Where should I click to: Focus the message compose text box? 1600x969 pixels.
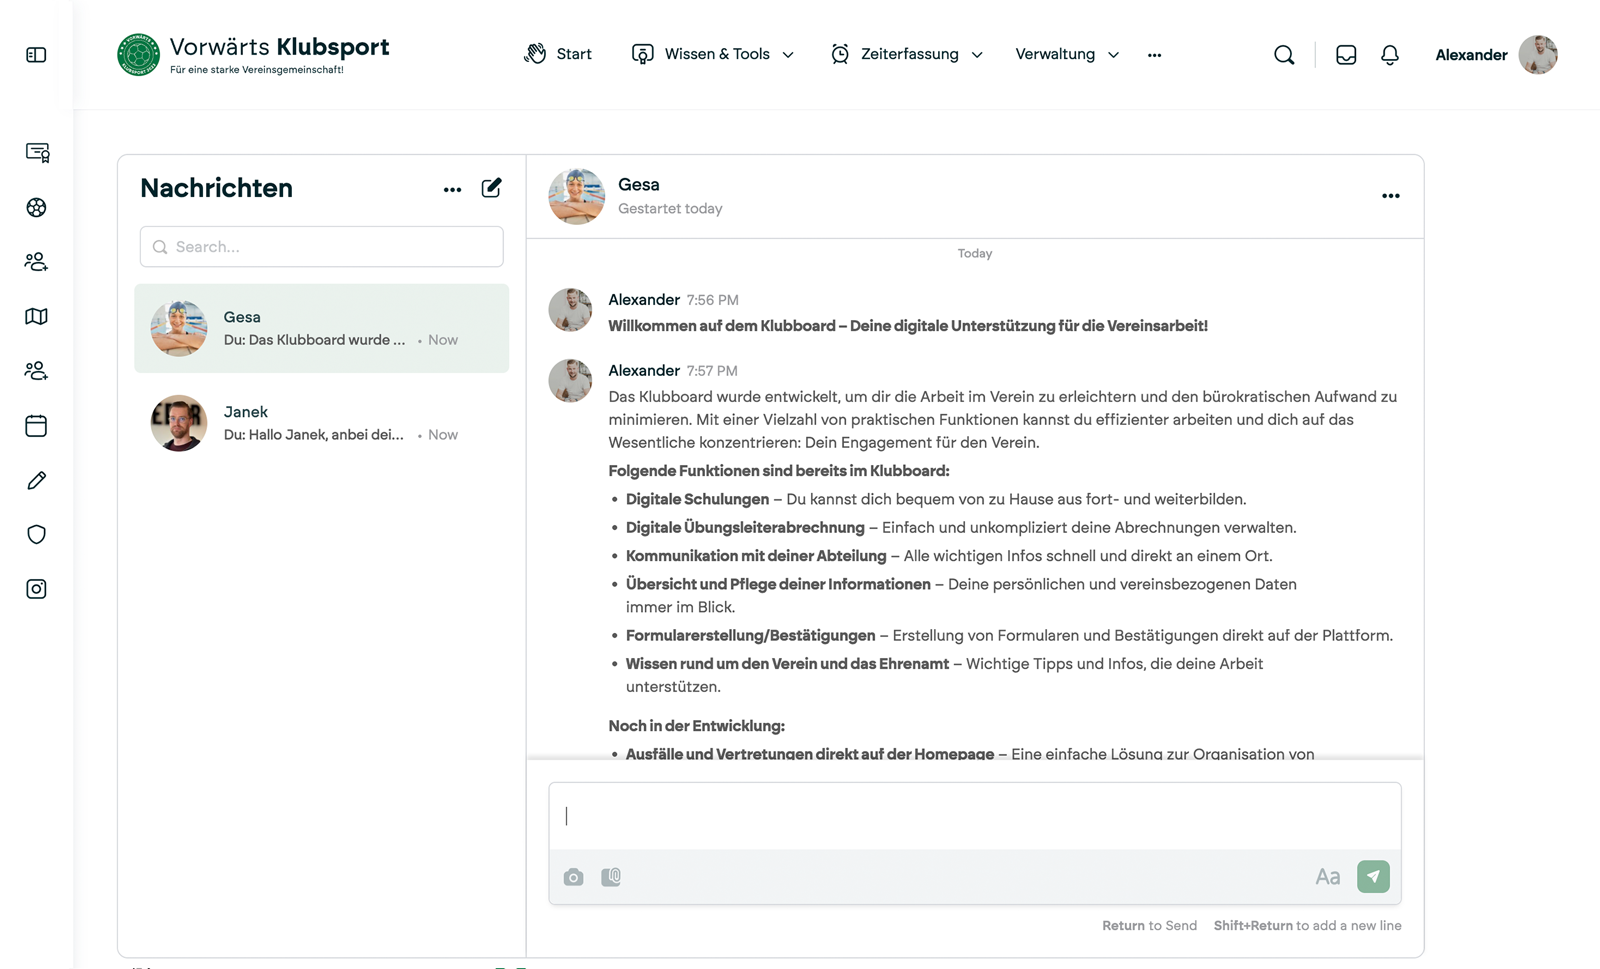[975, 816]
